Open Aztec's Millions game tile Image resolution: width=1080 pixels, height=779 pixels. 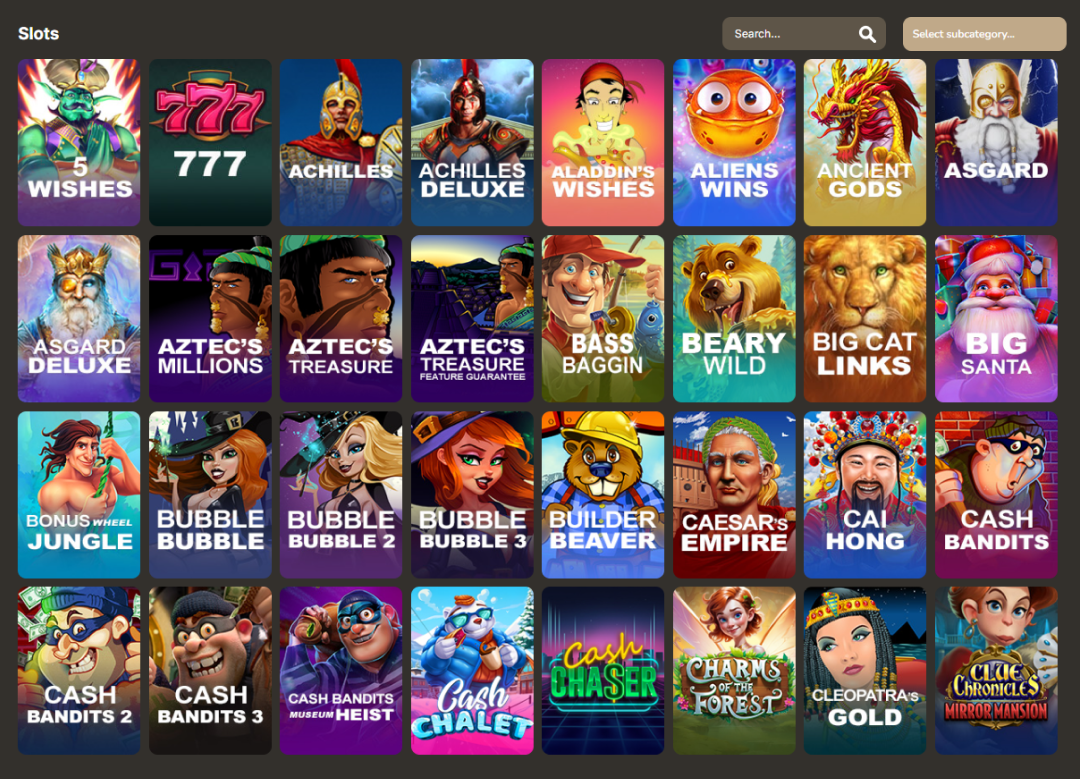210,319
